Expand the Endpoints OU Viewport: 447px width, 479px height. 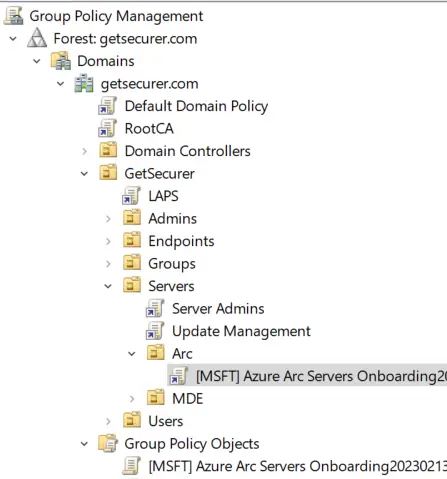click(x=108, y=241)
